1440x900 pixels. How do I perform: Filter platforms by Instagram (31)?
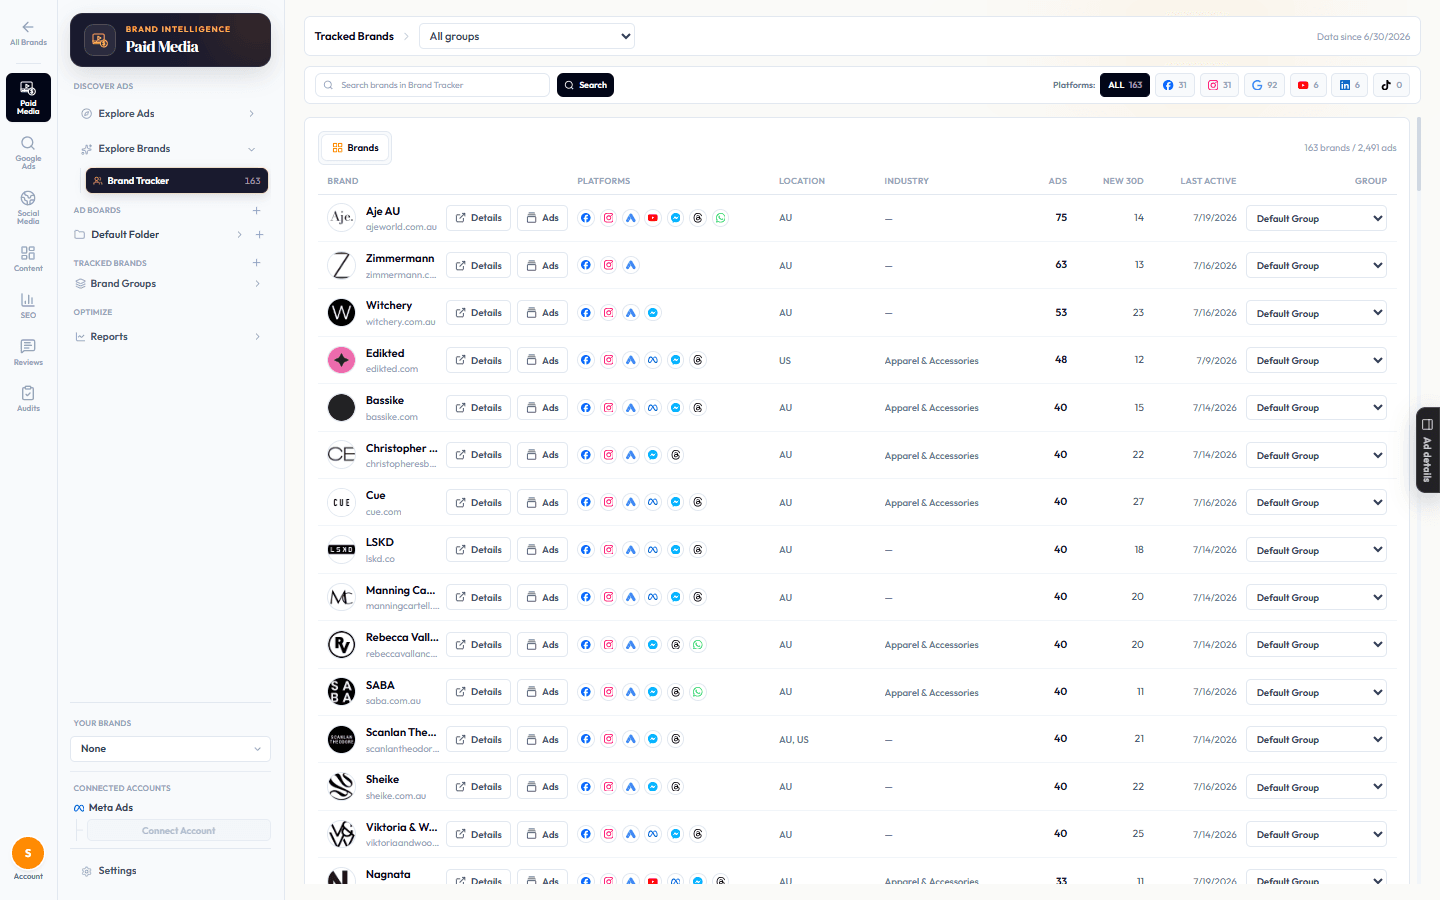pos(1219,85)
